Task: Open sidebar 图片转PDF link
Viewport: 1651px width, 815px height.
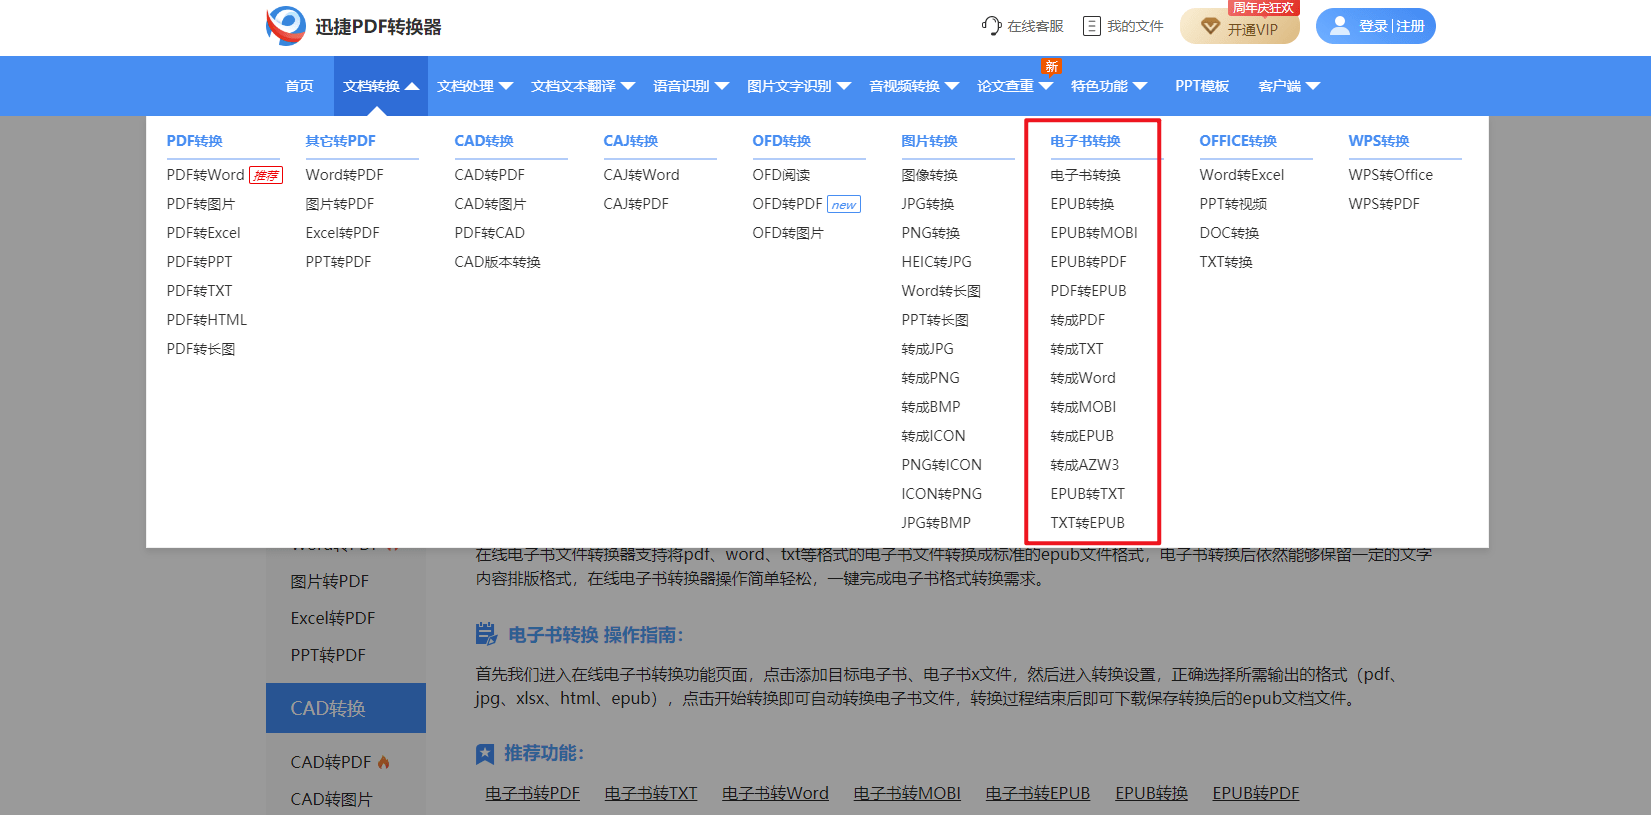Action: click(x=330, y=582)
